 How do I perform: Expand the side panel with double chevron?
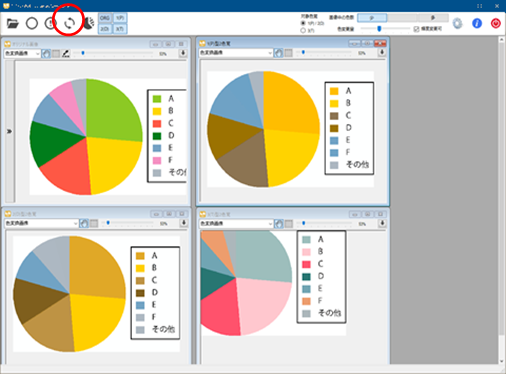click(9, 131)
